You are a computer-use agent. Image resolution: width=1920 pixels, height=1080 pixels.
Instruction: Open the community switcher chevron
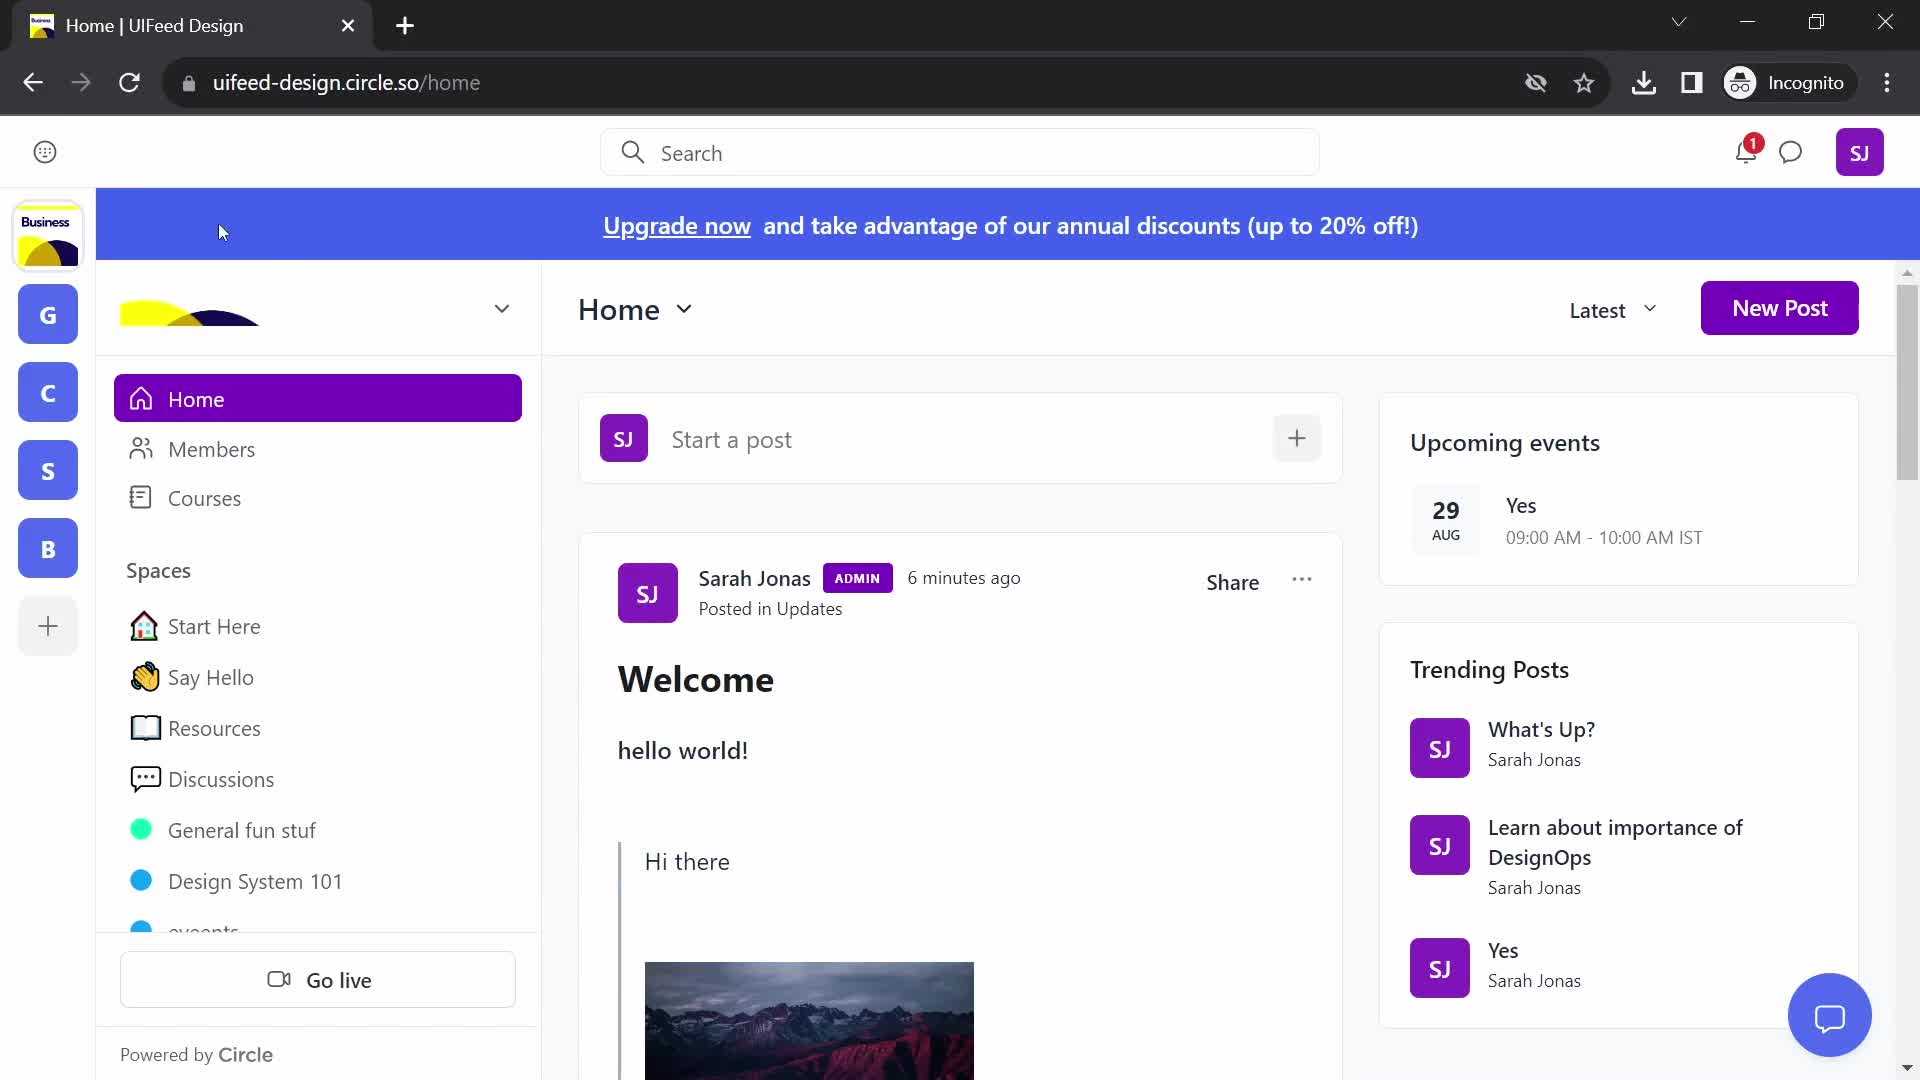point(501,309)
